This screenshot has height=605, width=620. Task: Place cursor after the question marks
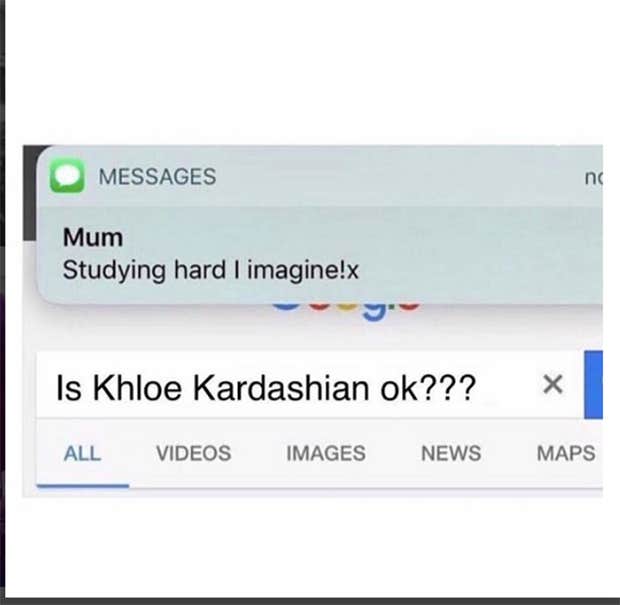[x=477, y=388]
